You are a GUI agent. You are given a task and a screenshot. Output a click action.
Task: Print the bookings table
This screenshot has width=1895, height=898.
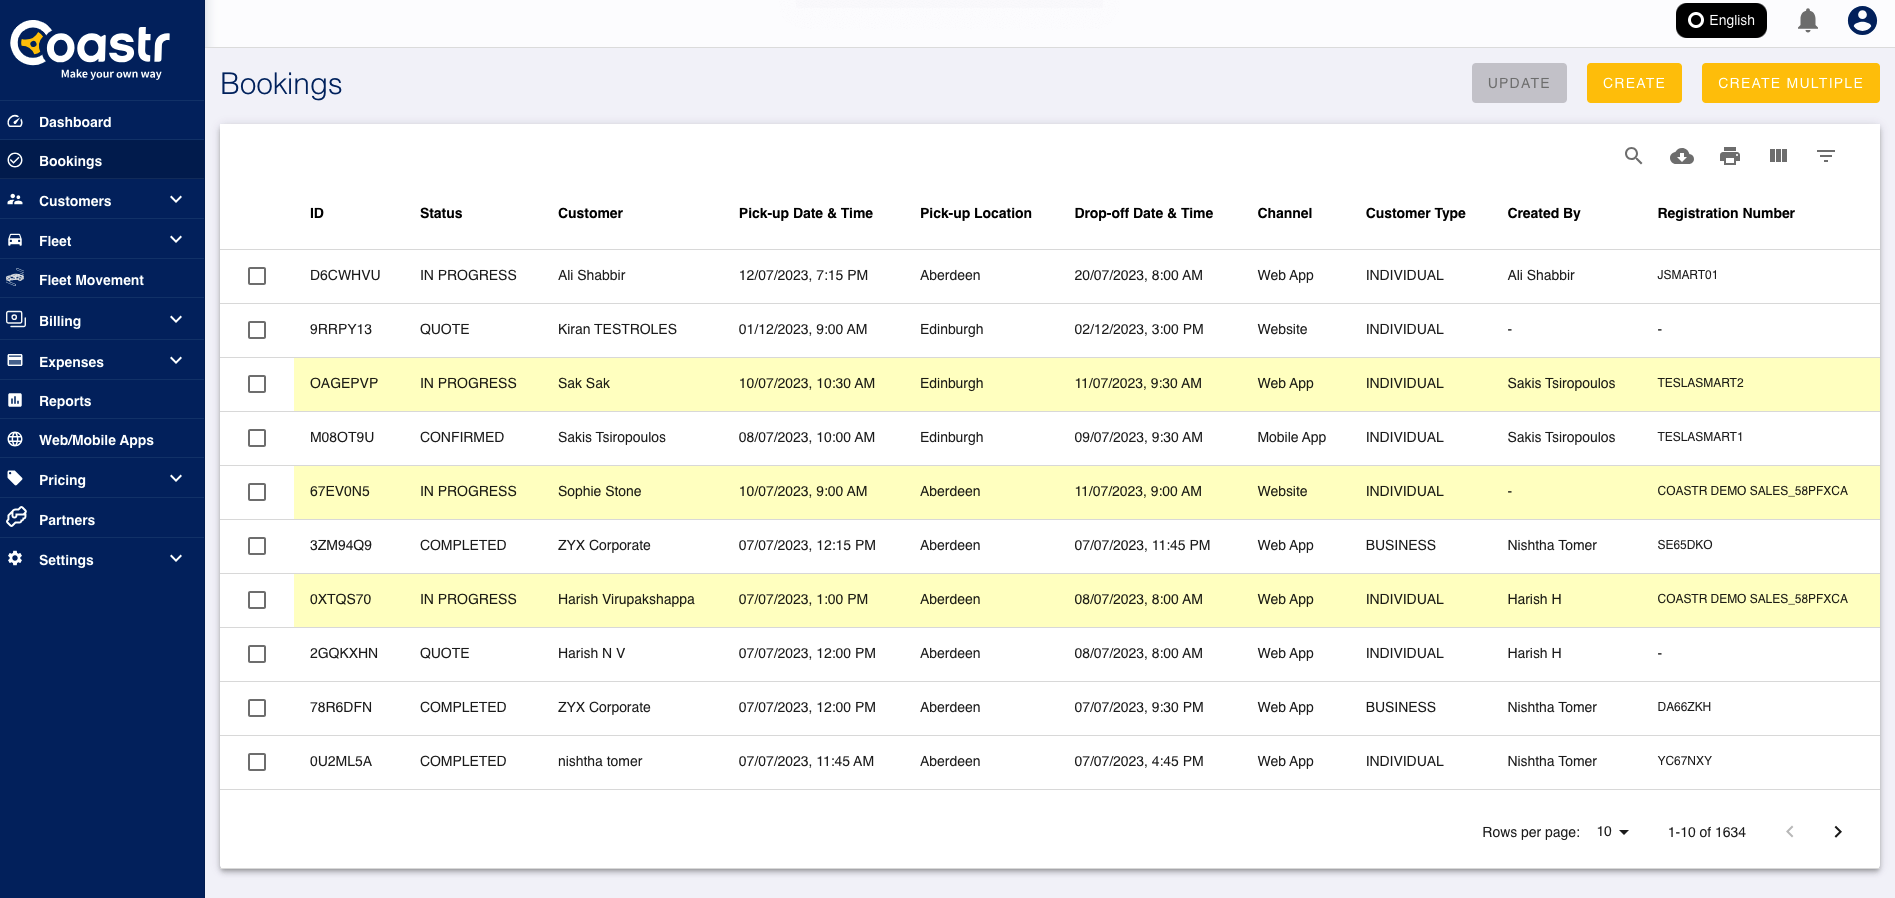pos(1729,156)
